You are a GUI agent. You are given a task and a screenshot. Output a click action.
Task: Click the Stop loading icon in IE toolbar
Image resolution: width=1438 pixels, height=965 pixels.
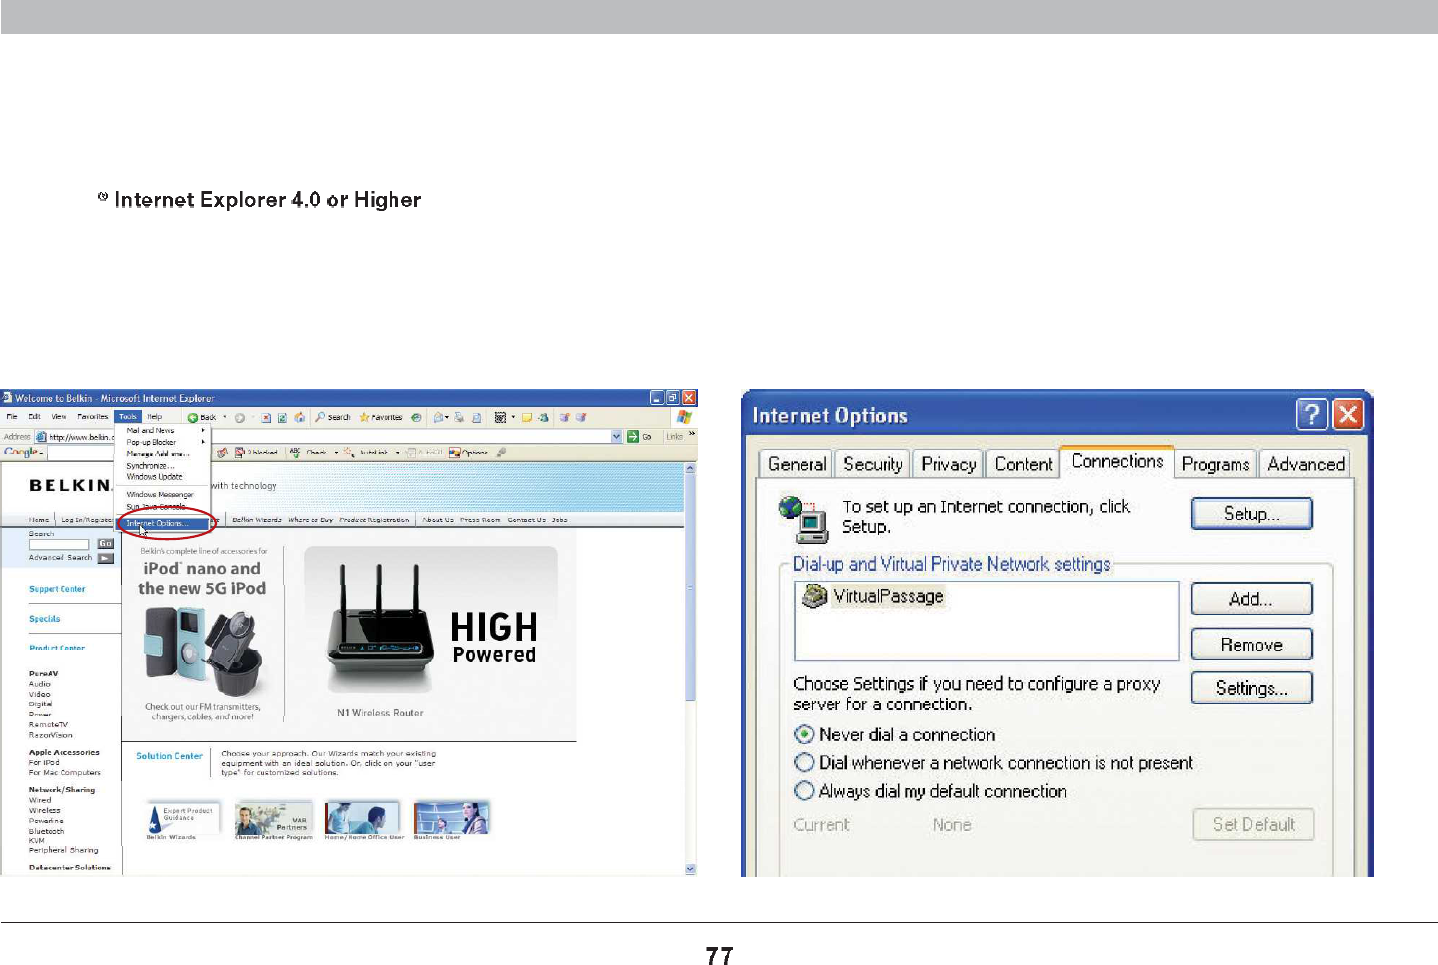265,417
